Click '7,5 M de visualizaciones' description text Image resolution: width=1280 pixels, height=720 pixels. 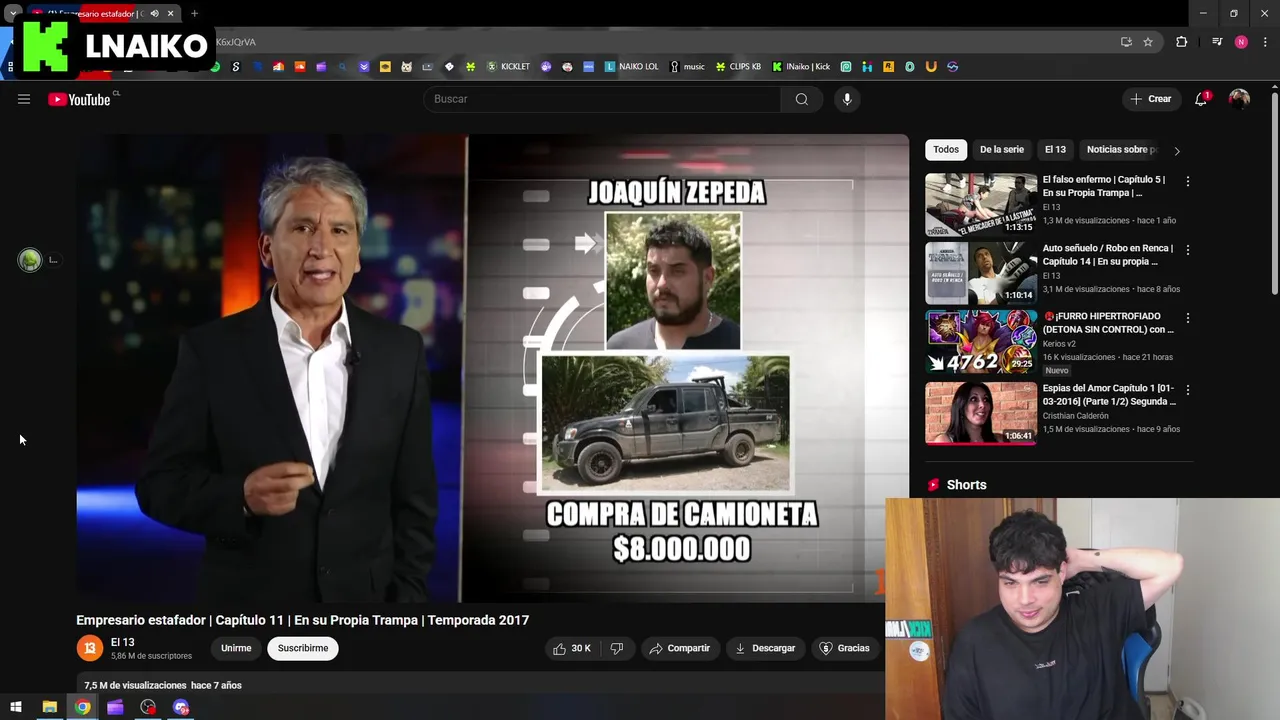(135, 685)
